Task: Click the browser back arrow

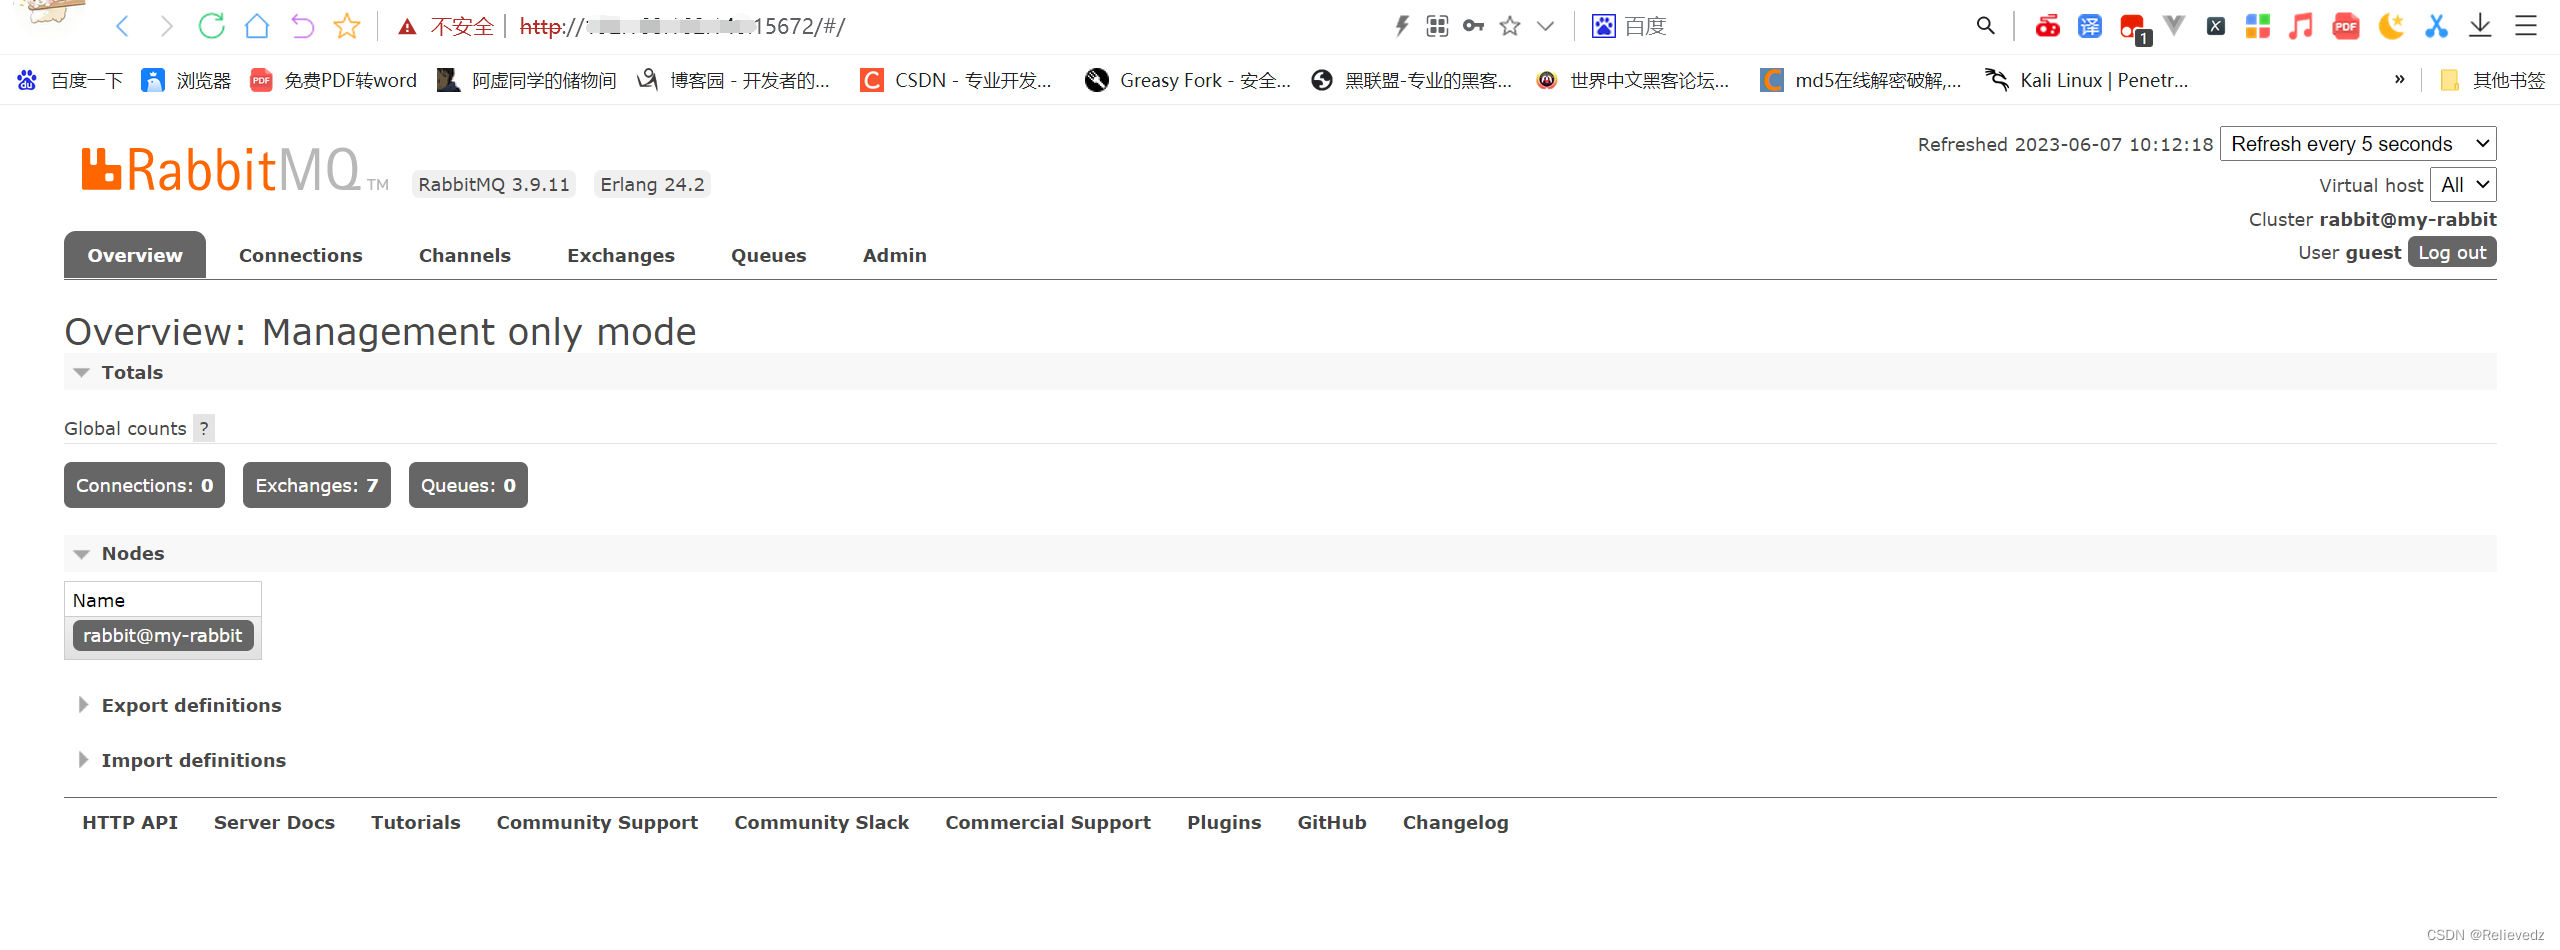Action: [x=123, y=26]
